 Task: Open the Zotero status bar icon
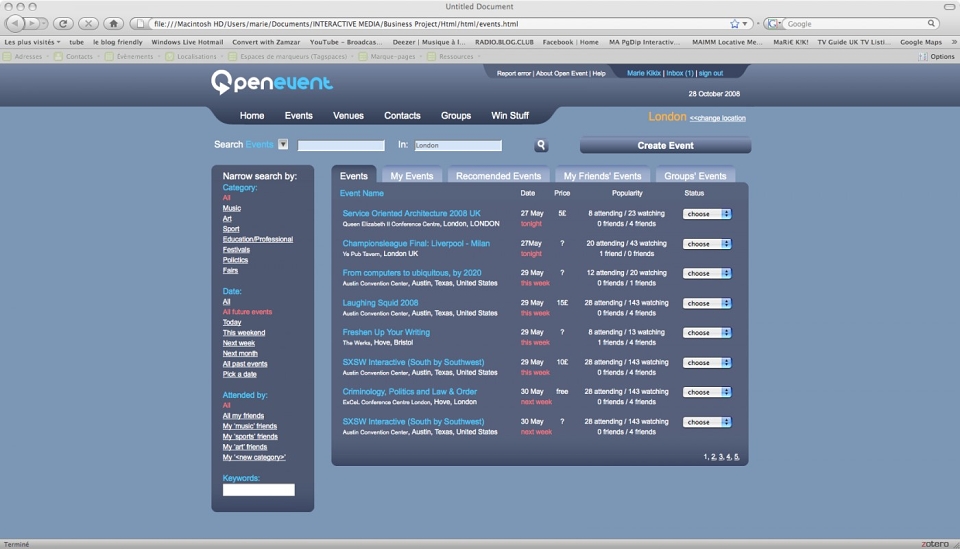coord(935,543)
